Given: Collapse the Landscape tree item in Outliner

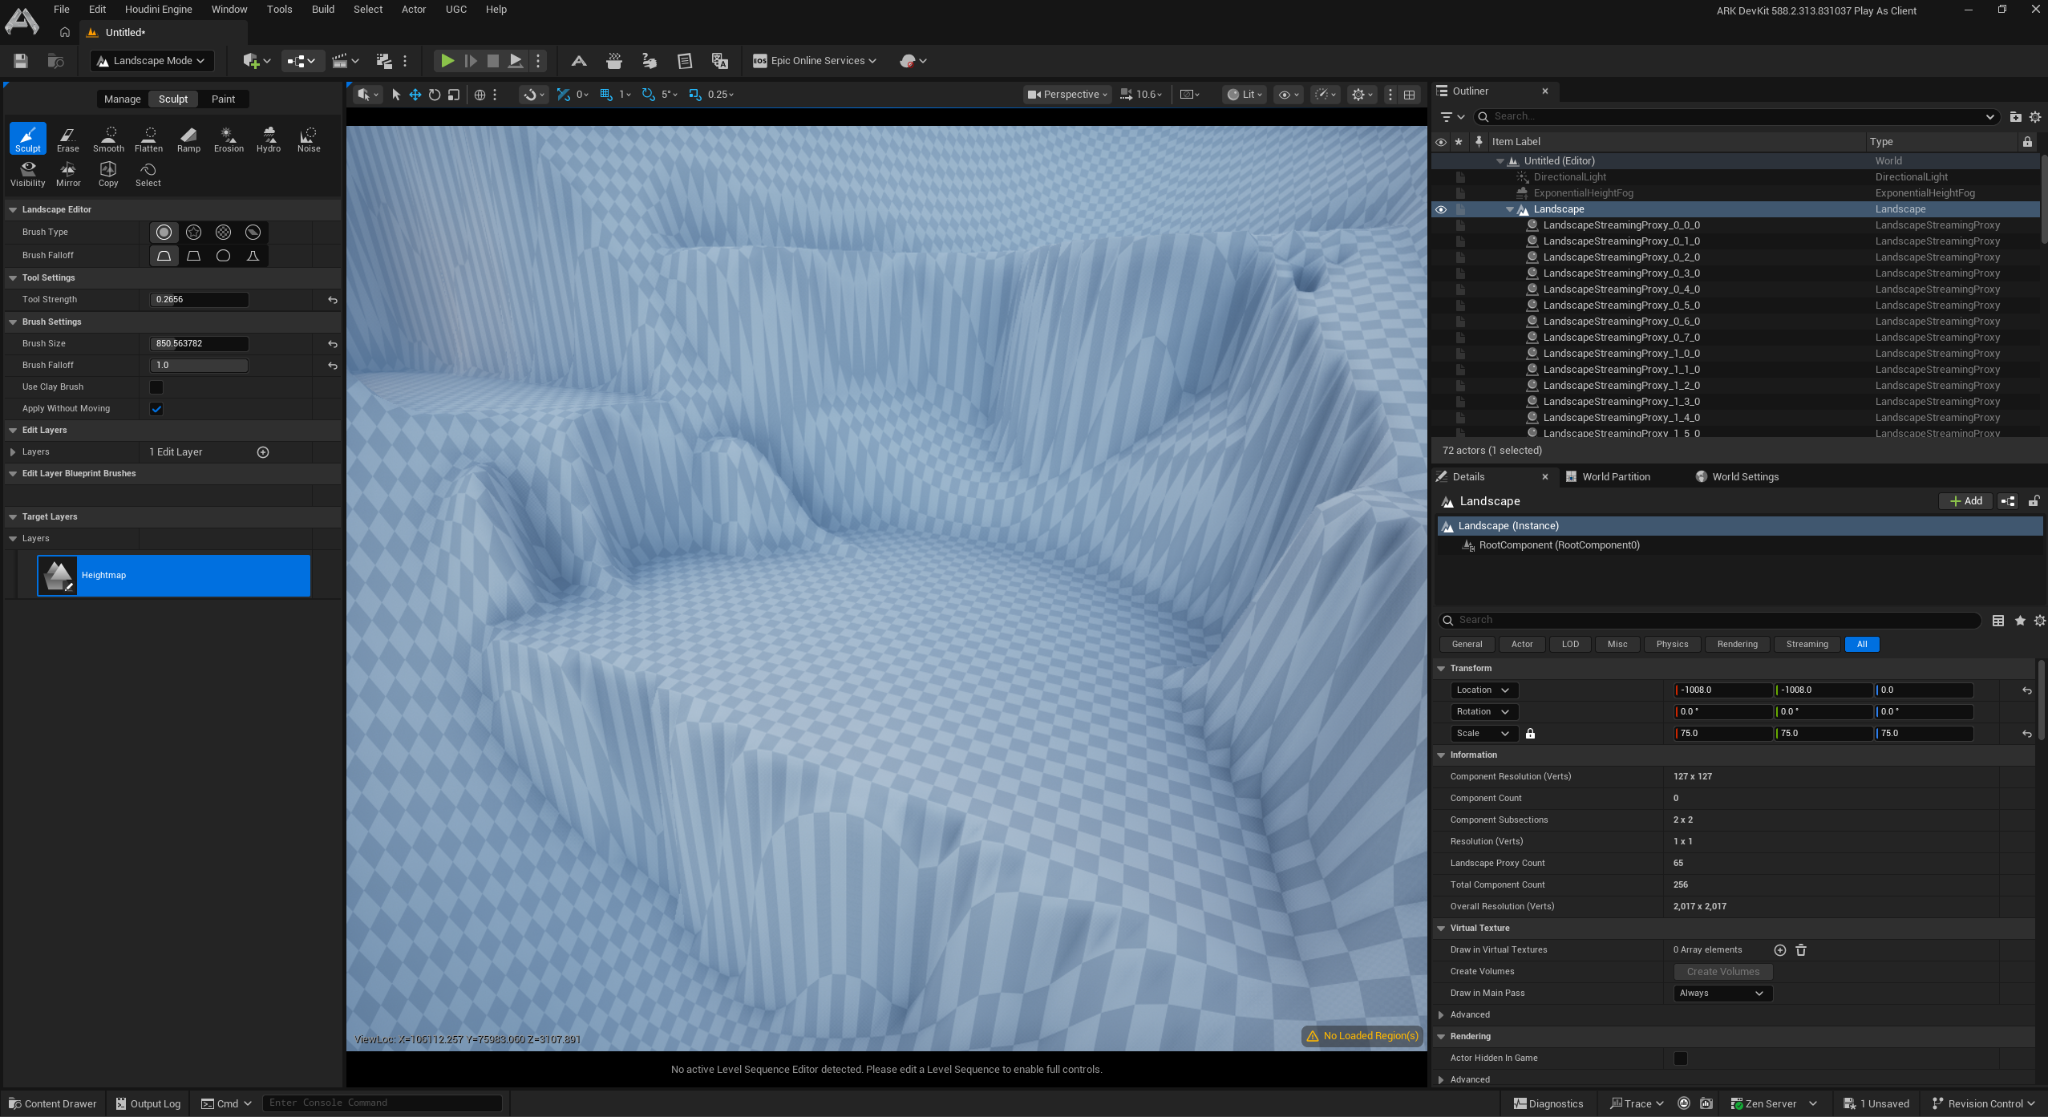Looking at the screenshot, I should (x=1510, y=210).
